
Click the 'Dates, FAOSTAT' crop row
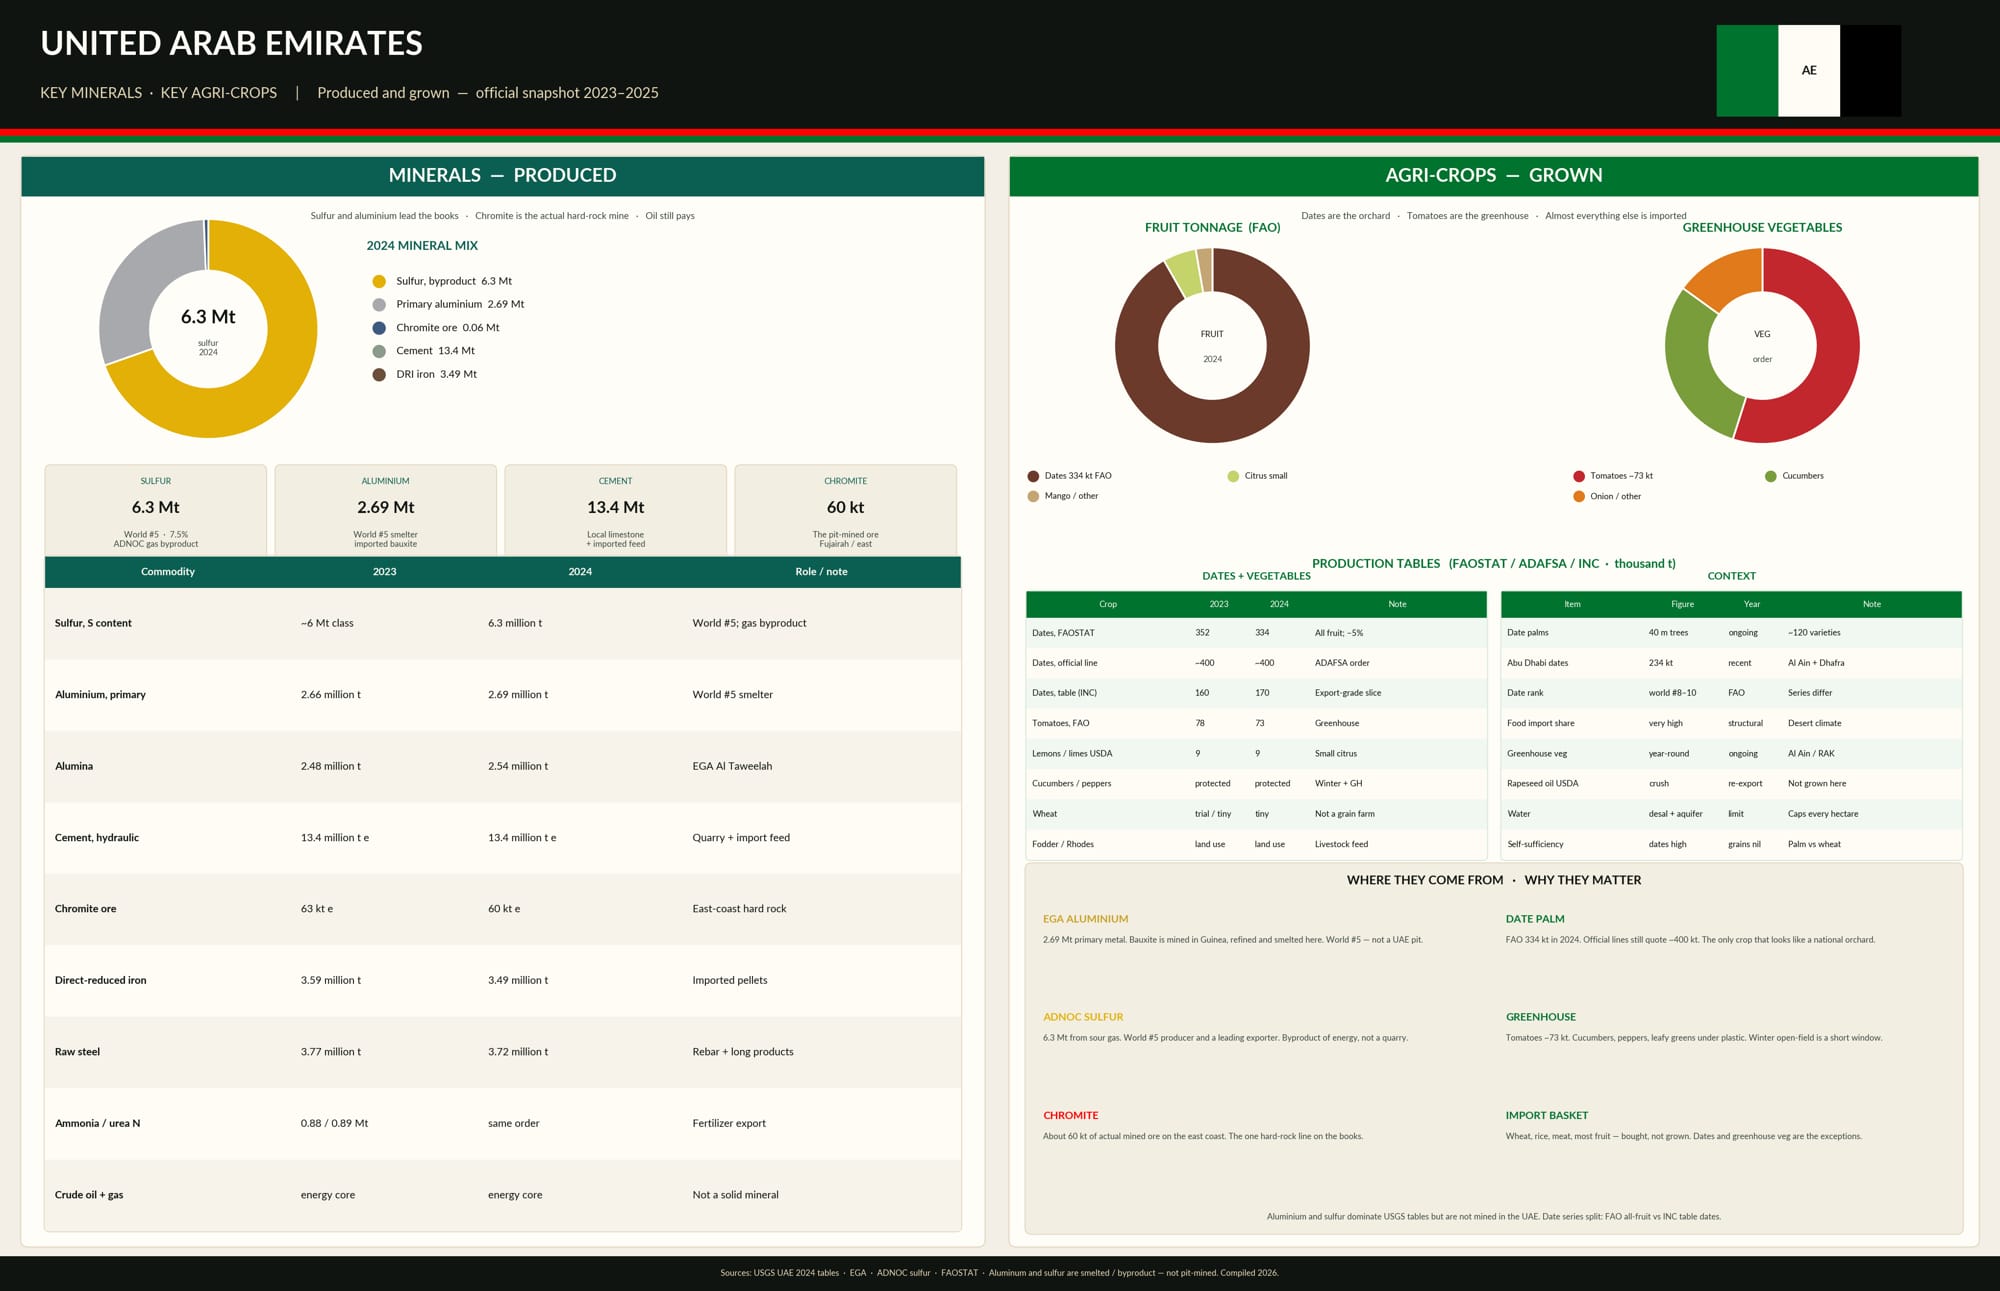coord(1256,633)
